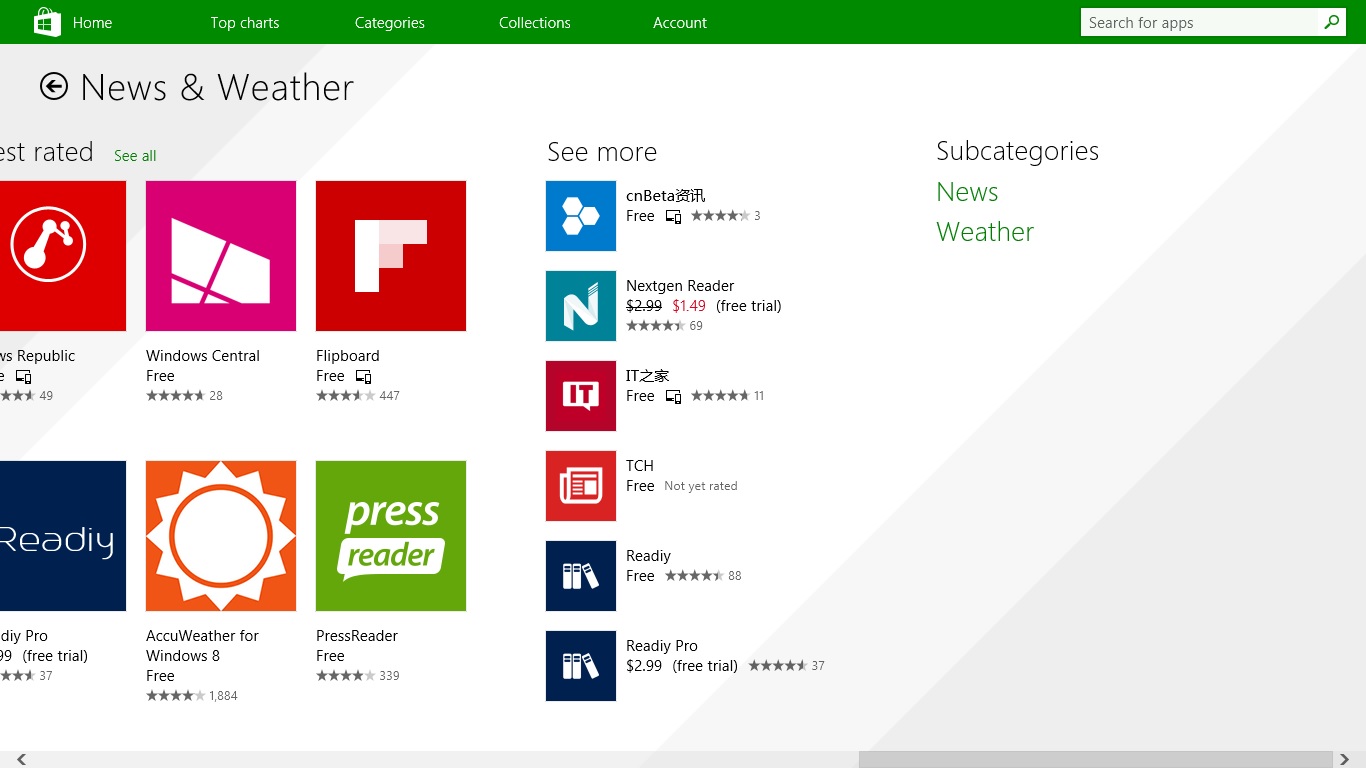
Task: Click the $1.49 sale price
Action: point(689,306)
